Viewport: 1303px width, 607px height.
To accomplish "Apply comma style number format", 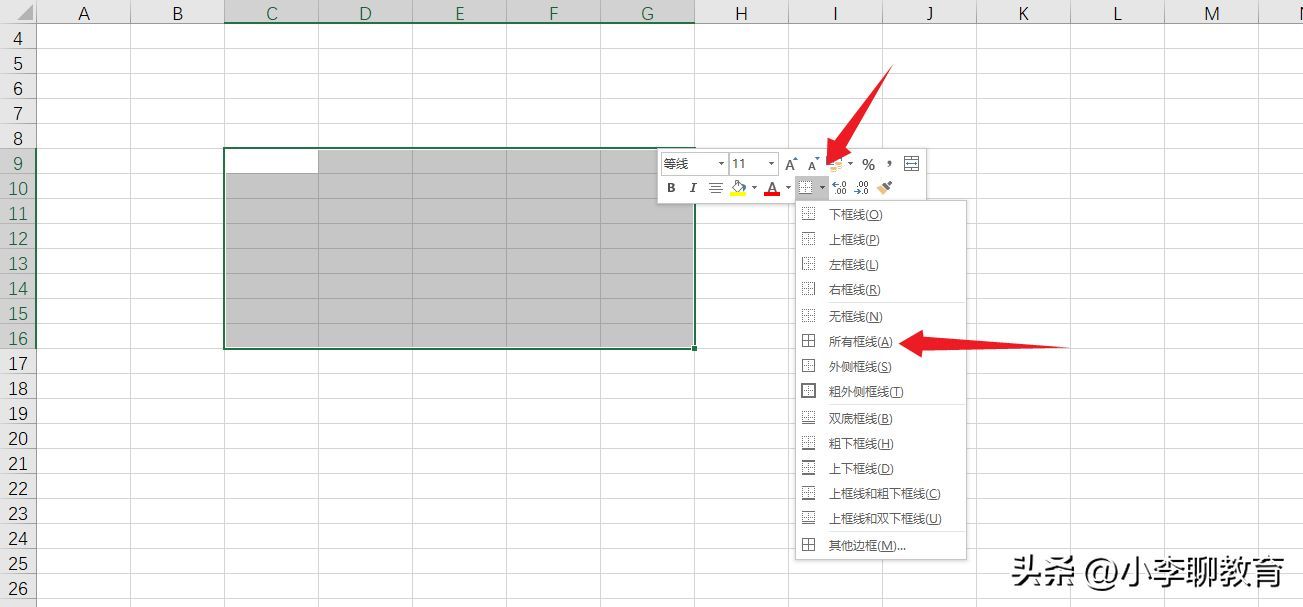I will [889, 162].
